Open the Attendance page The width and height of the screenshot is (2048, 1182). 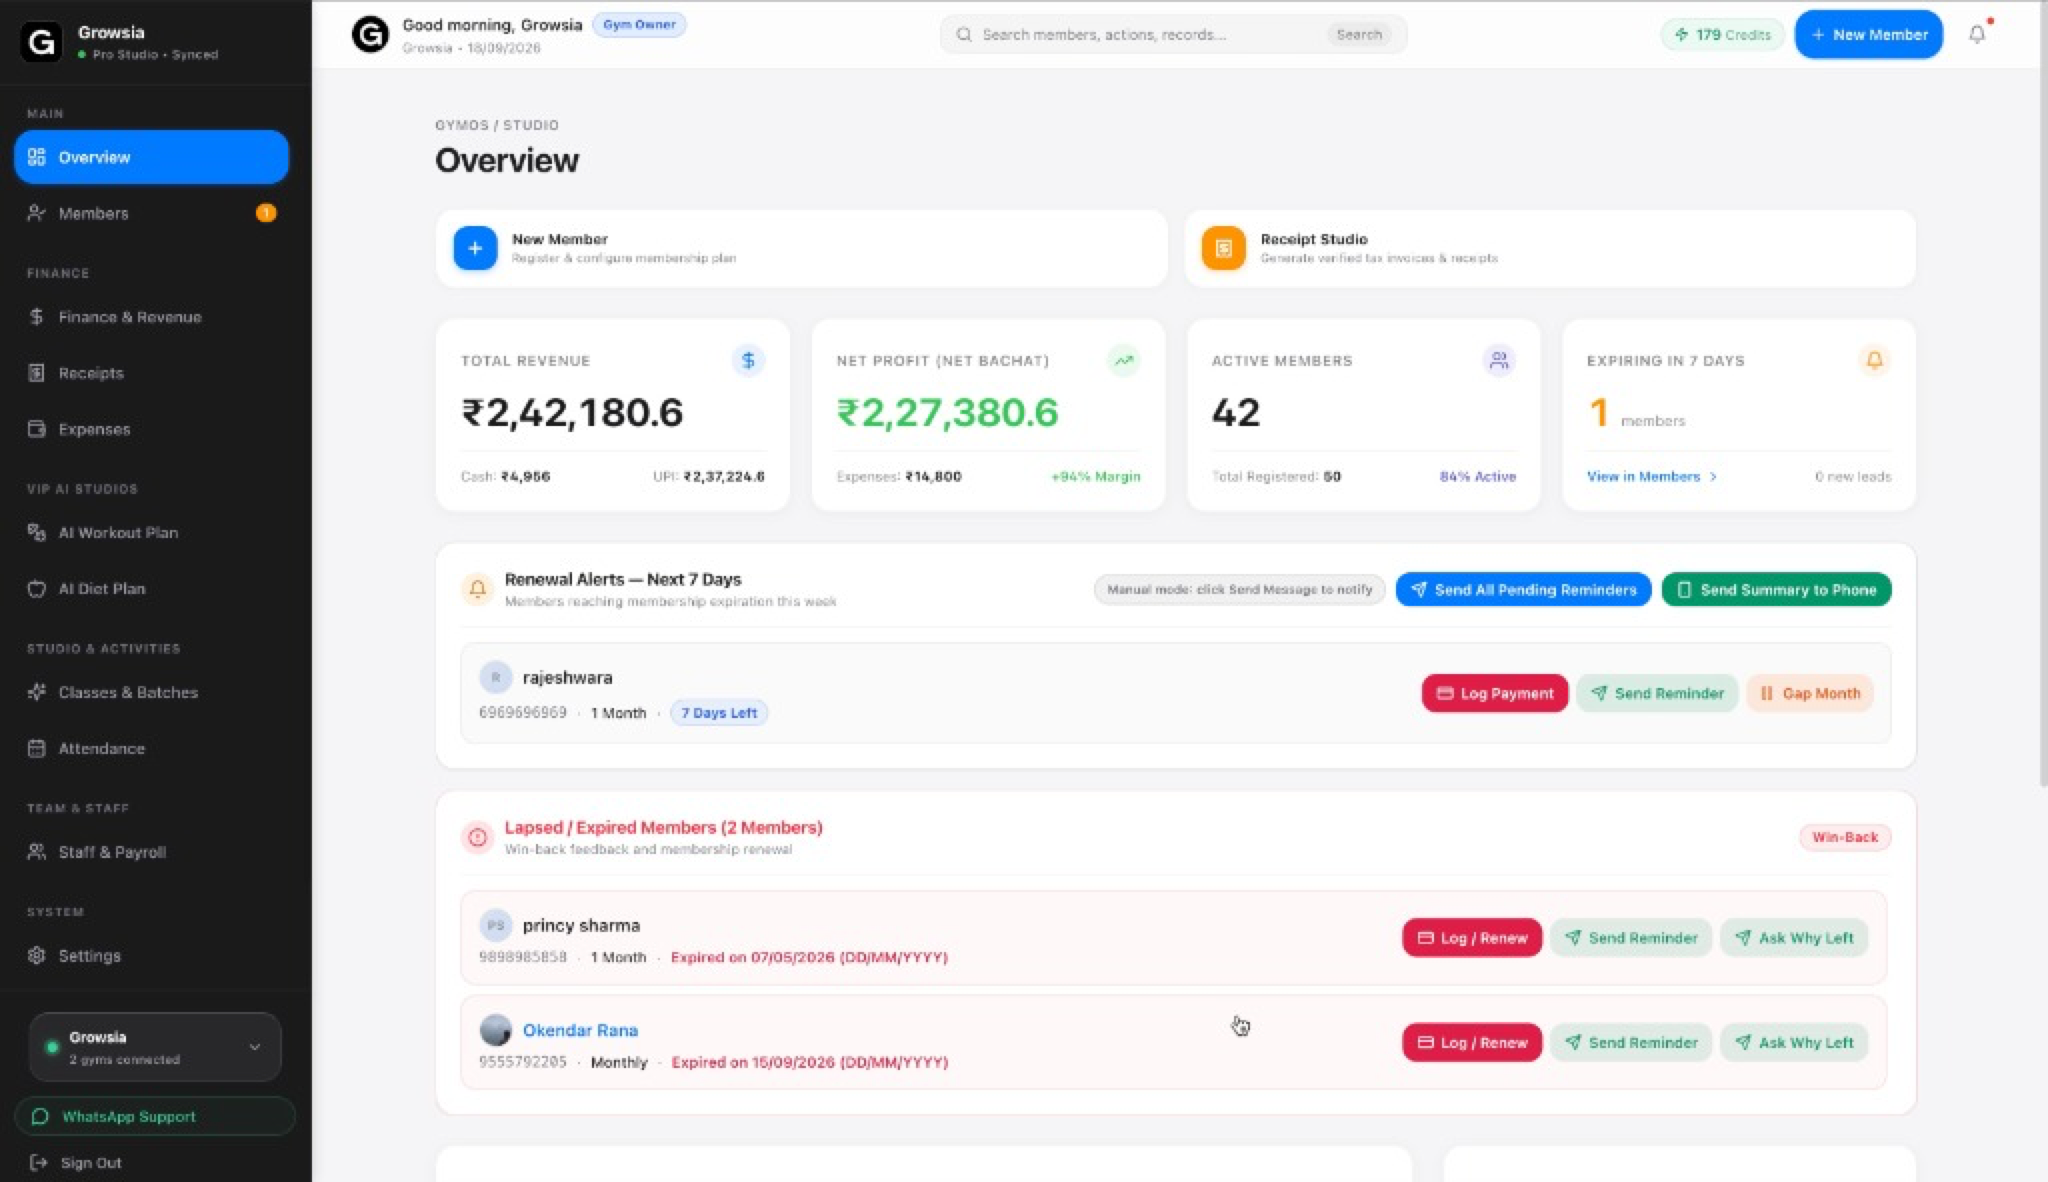pyautogui.click(x=151, y=748)
